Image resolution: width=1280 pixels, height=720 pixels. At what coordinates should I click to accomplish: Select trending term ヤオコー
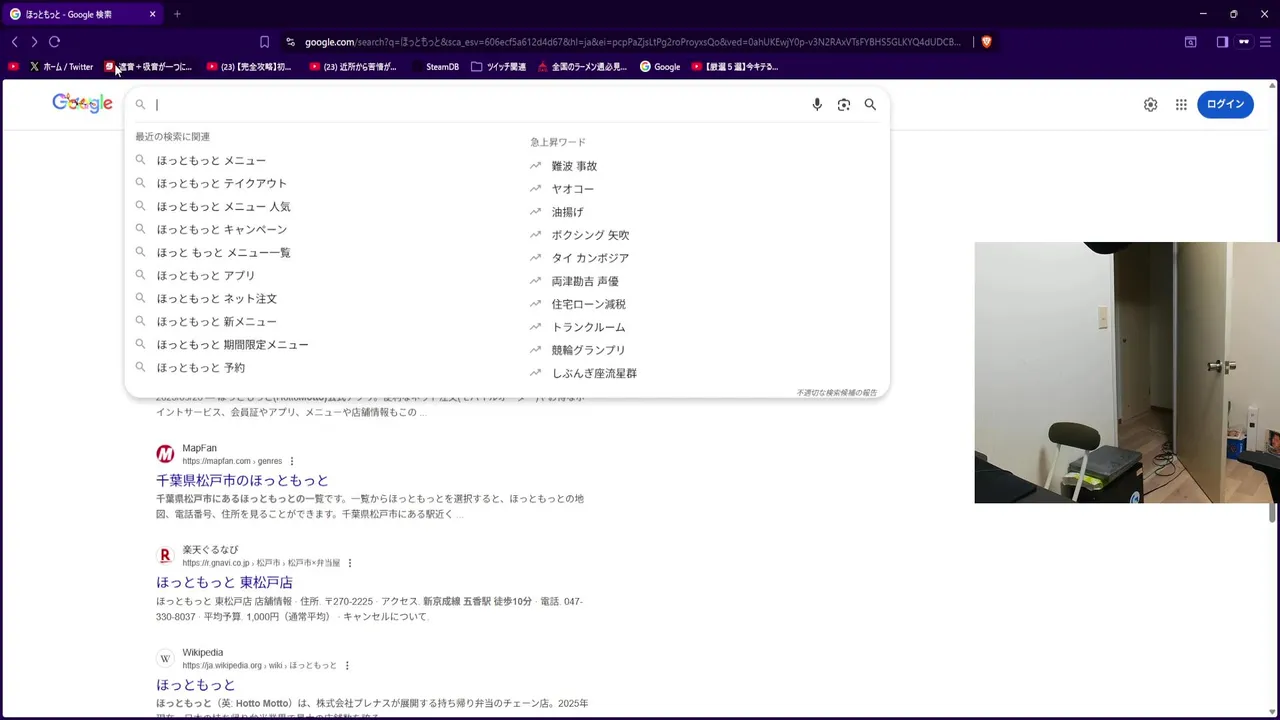pyautogui.click(x=572, y=189)
